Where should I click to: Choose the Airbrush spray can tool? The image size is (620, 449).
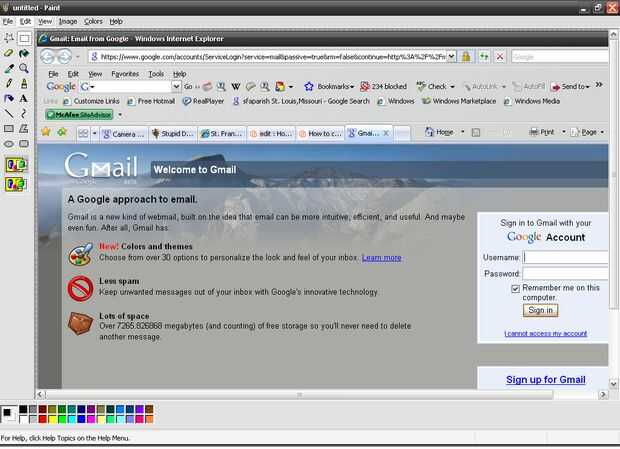[9, 98]
